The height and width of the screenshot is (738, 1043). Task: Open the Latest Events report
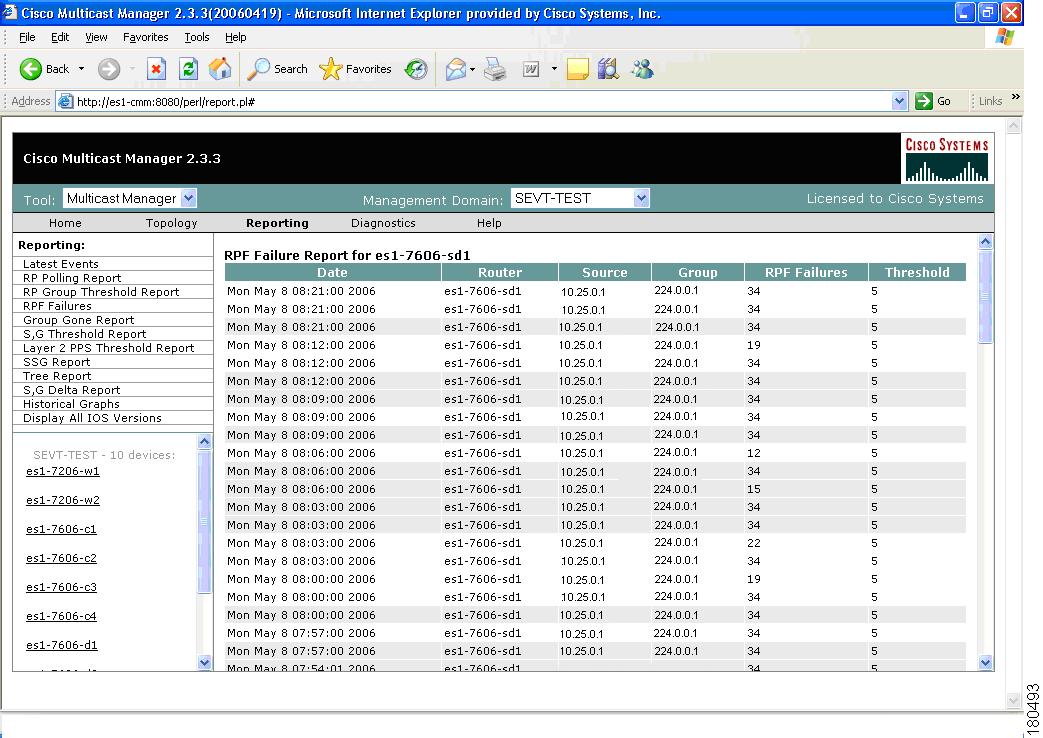[61, 264]
